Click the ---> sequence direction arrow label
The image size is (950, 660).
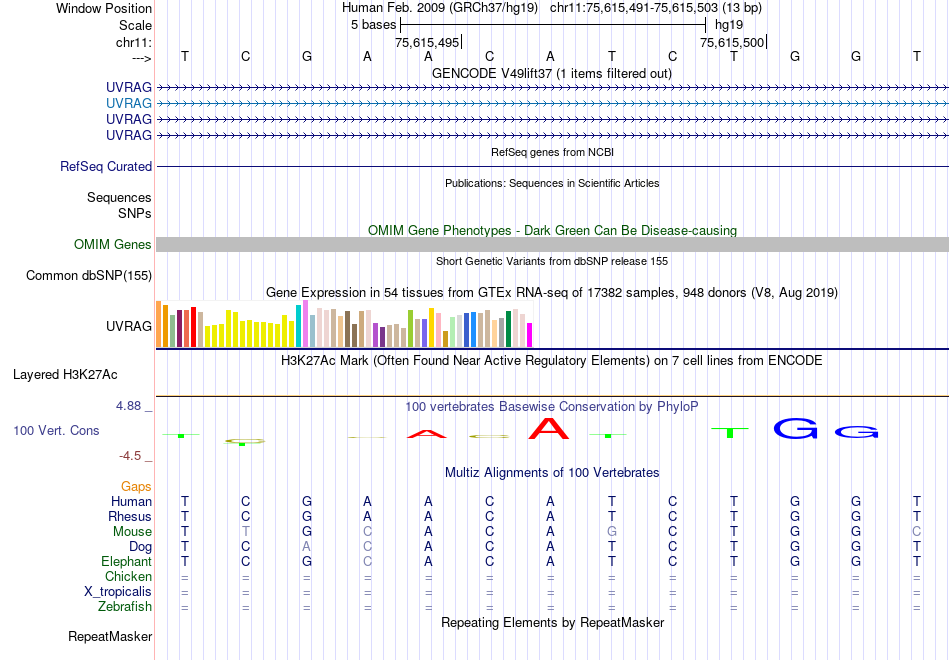(x=141, y=58)
